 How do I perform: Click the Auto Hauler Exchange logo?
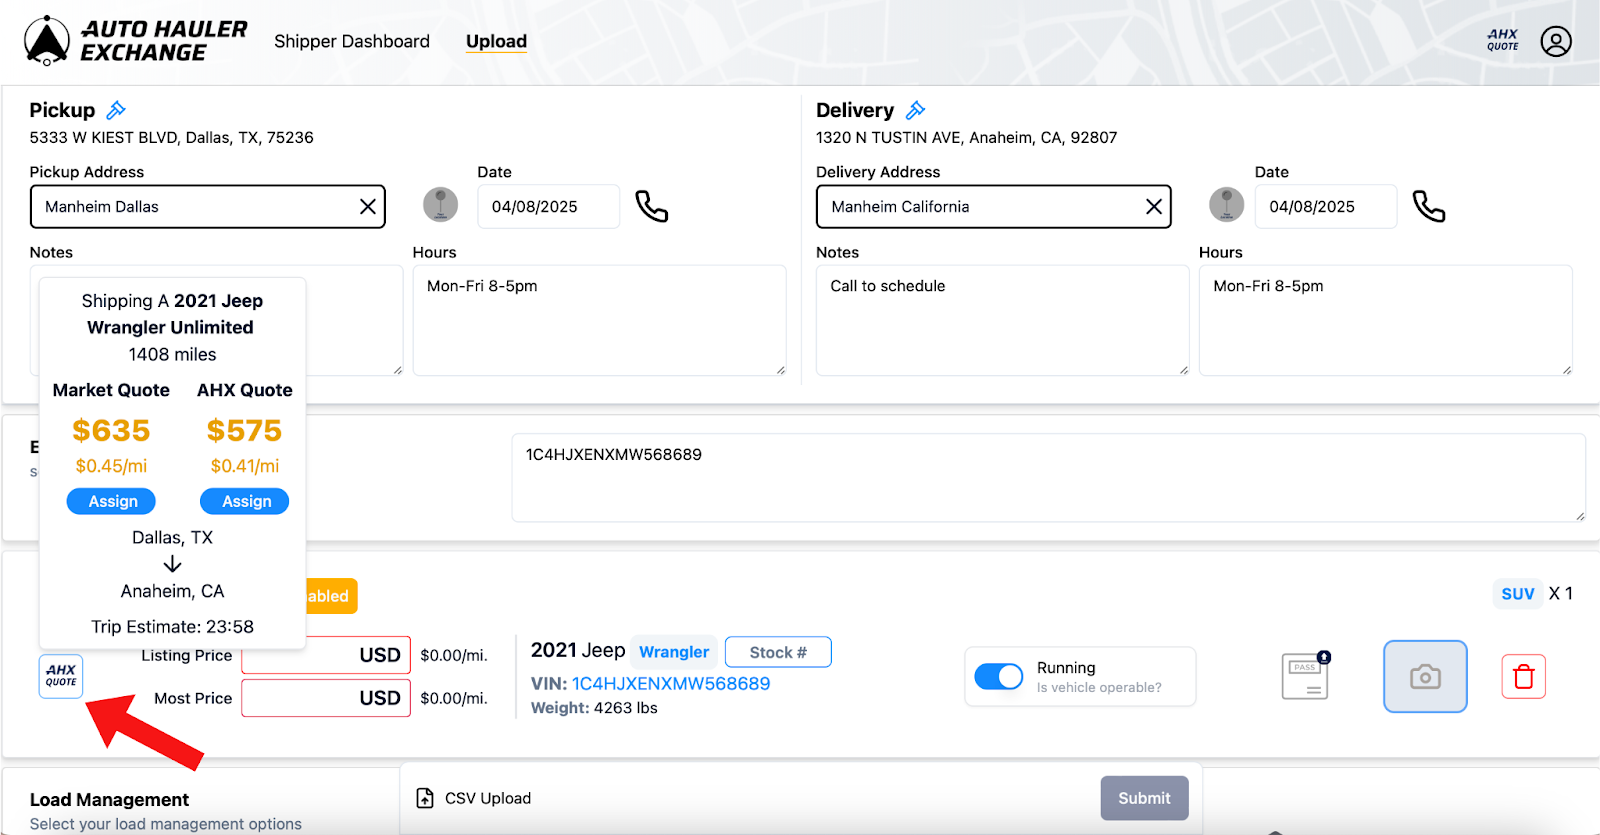pos(135,41)
